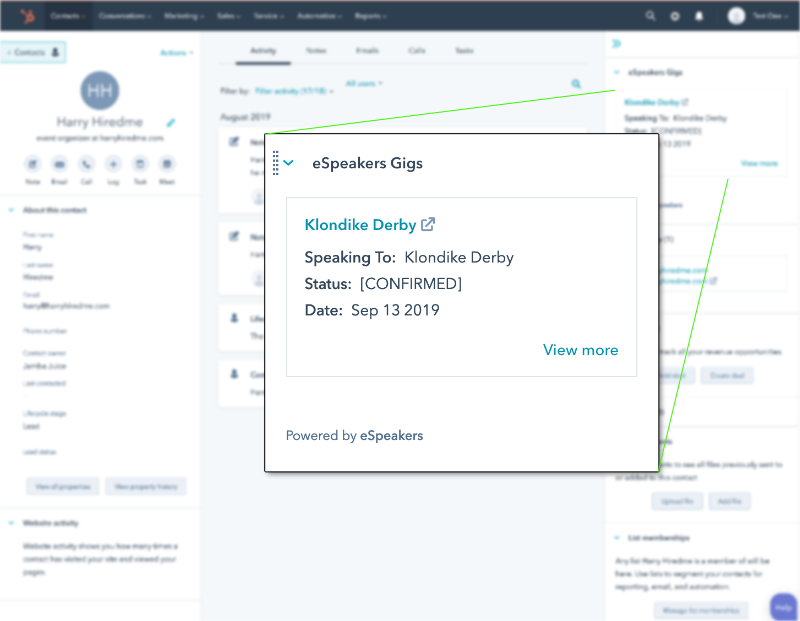Click the Meet action icon
The image size is (800, 621).
167,164
